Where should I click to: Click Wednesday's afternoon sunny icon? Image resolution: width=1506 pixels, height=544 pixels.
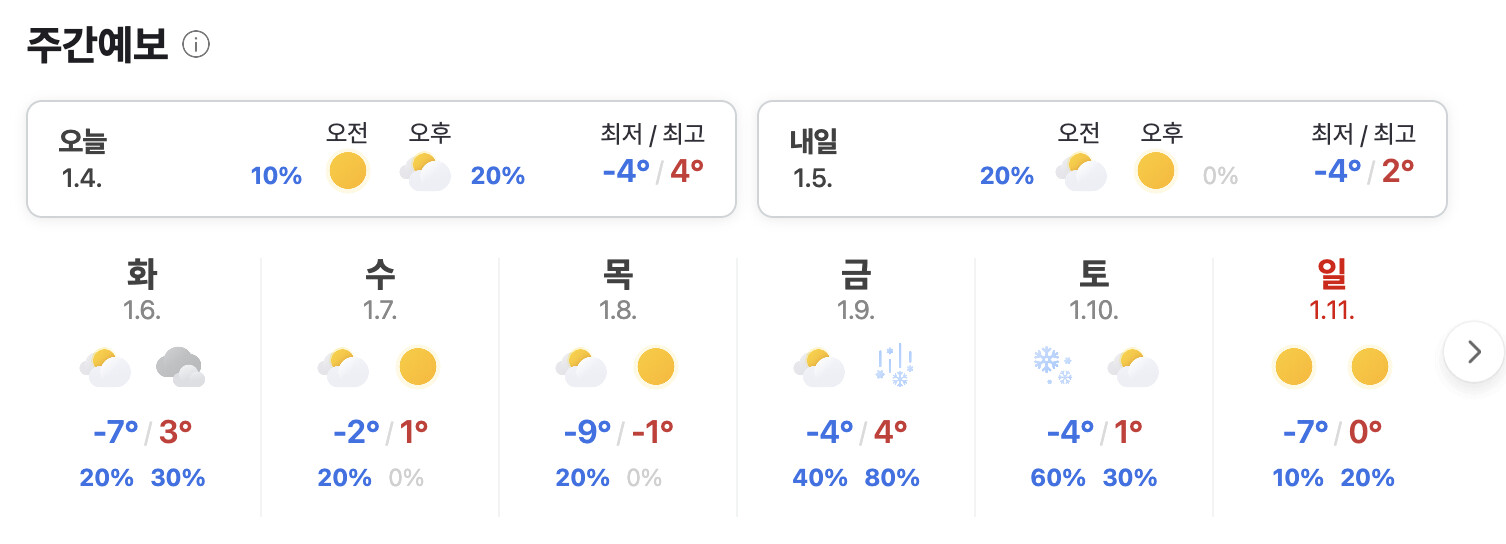[418, 367]
